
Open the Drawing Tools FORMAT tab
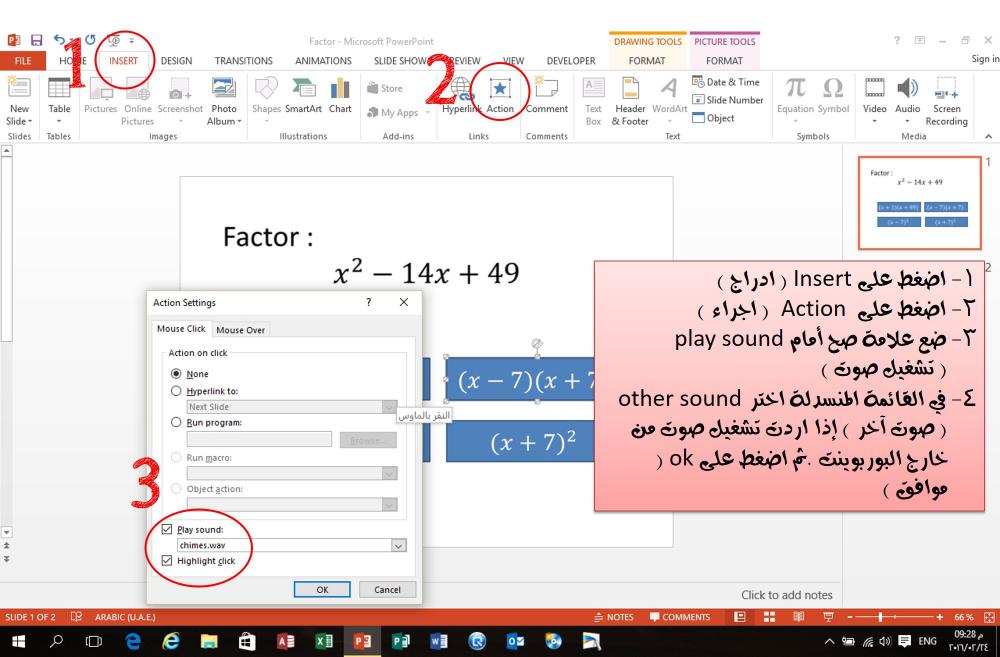[x=647, y=61]
